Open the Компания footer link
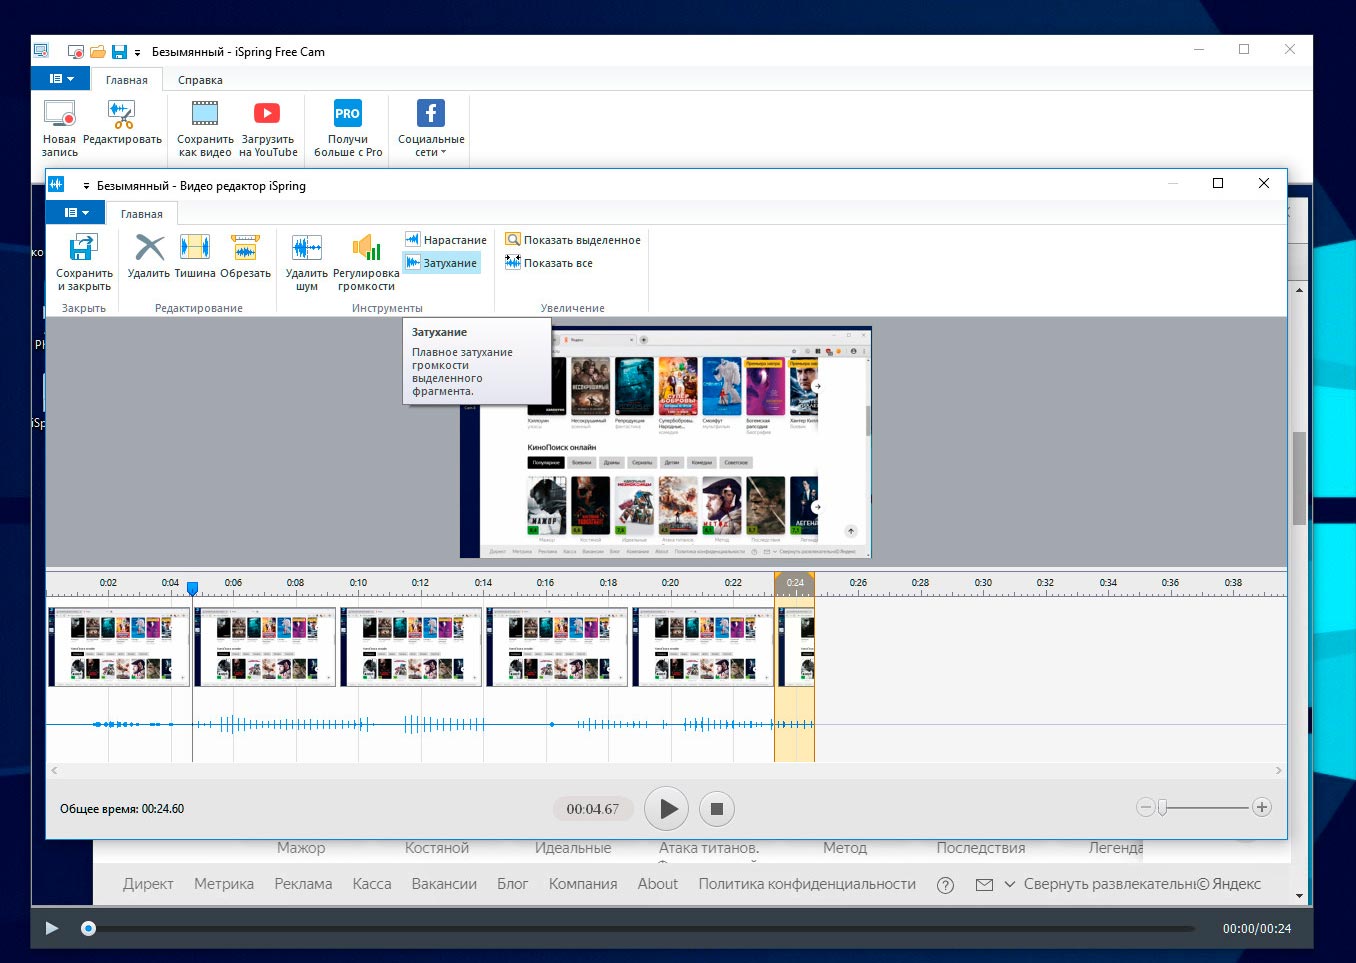 pyautogui.click(x=583, y=884)
